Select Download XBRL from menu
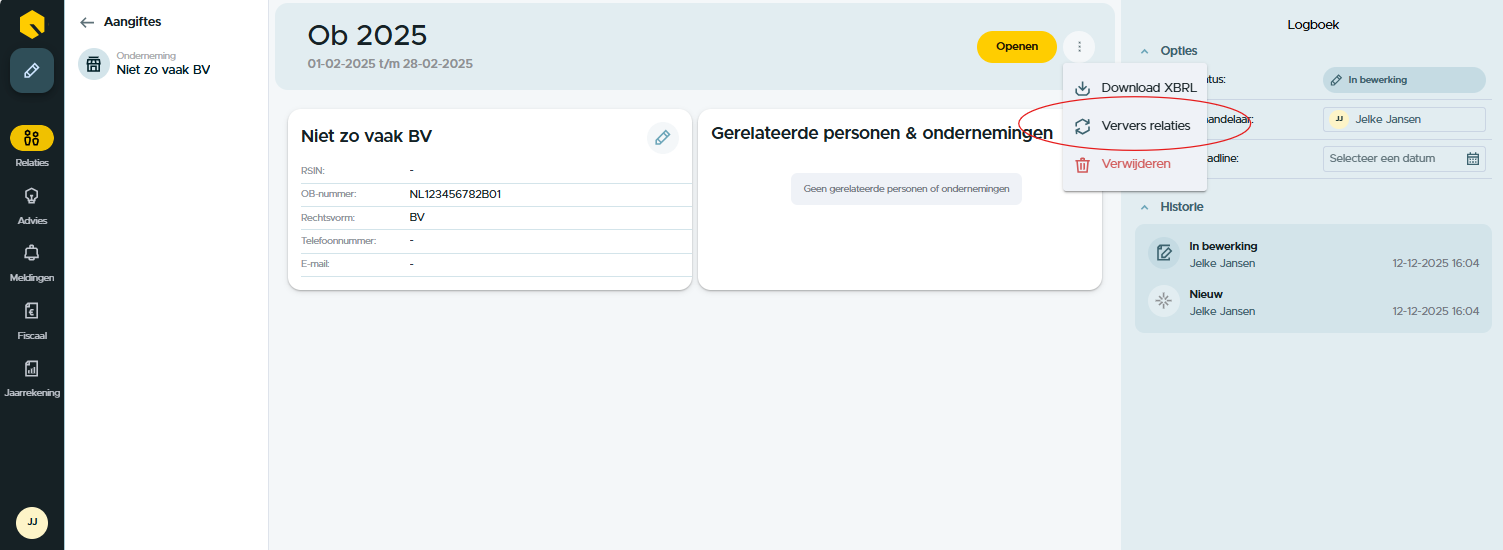Viewport: 1503px width, 550px height. pyautogui.click(x=1148, y=88)
